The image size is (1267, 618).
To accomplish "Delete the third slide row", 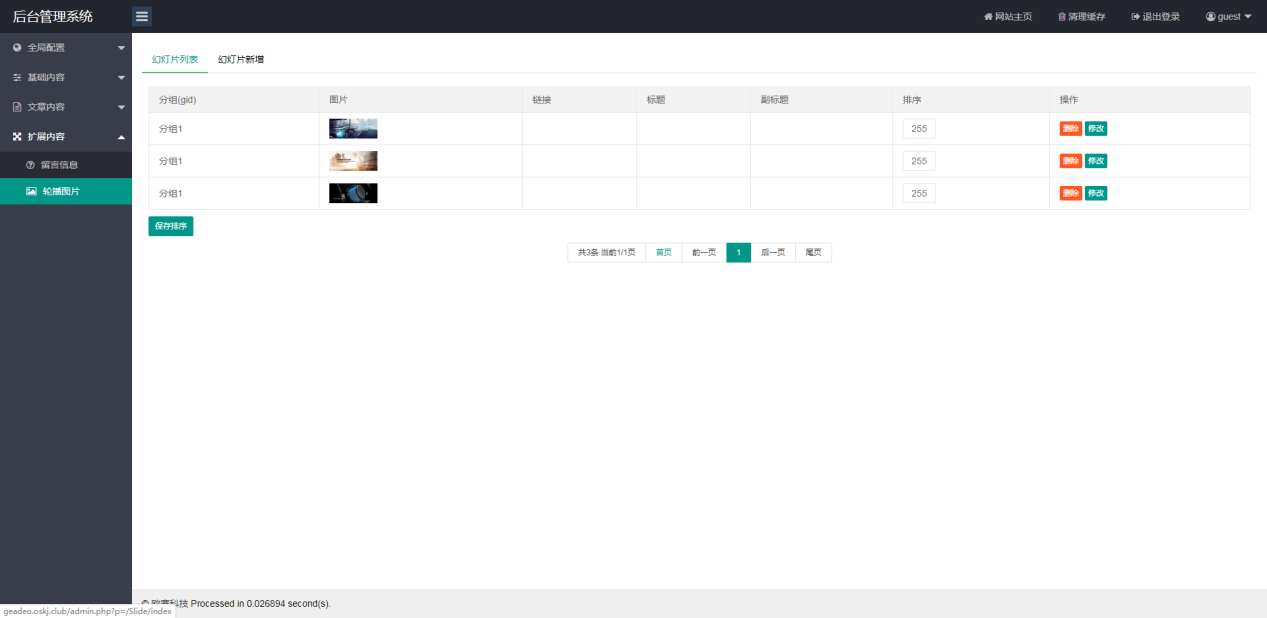I will (x=1070, y=193).
